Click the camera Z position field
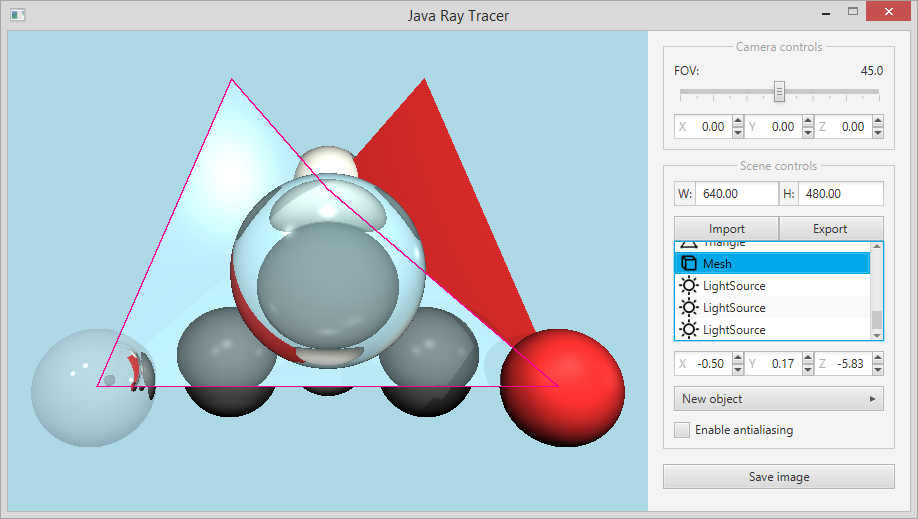918x519 pixels. click(x=843, y=127)
